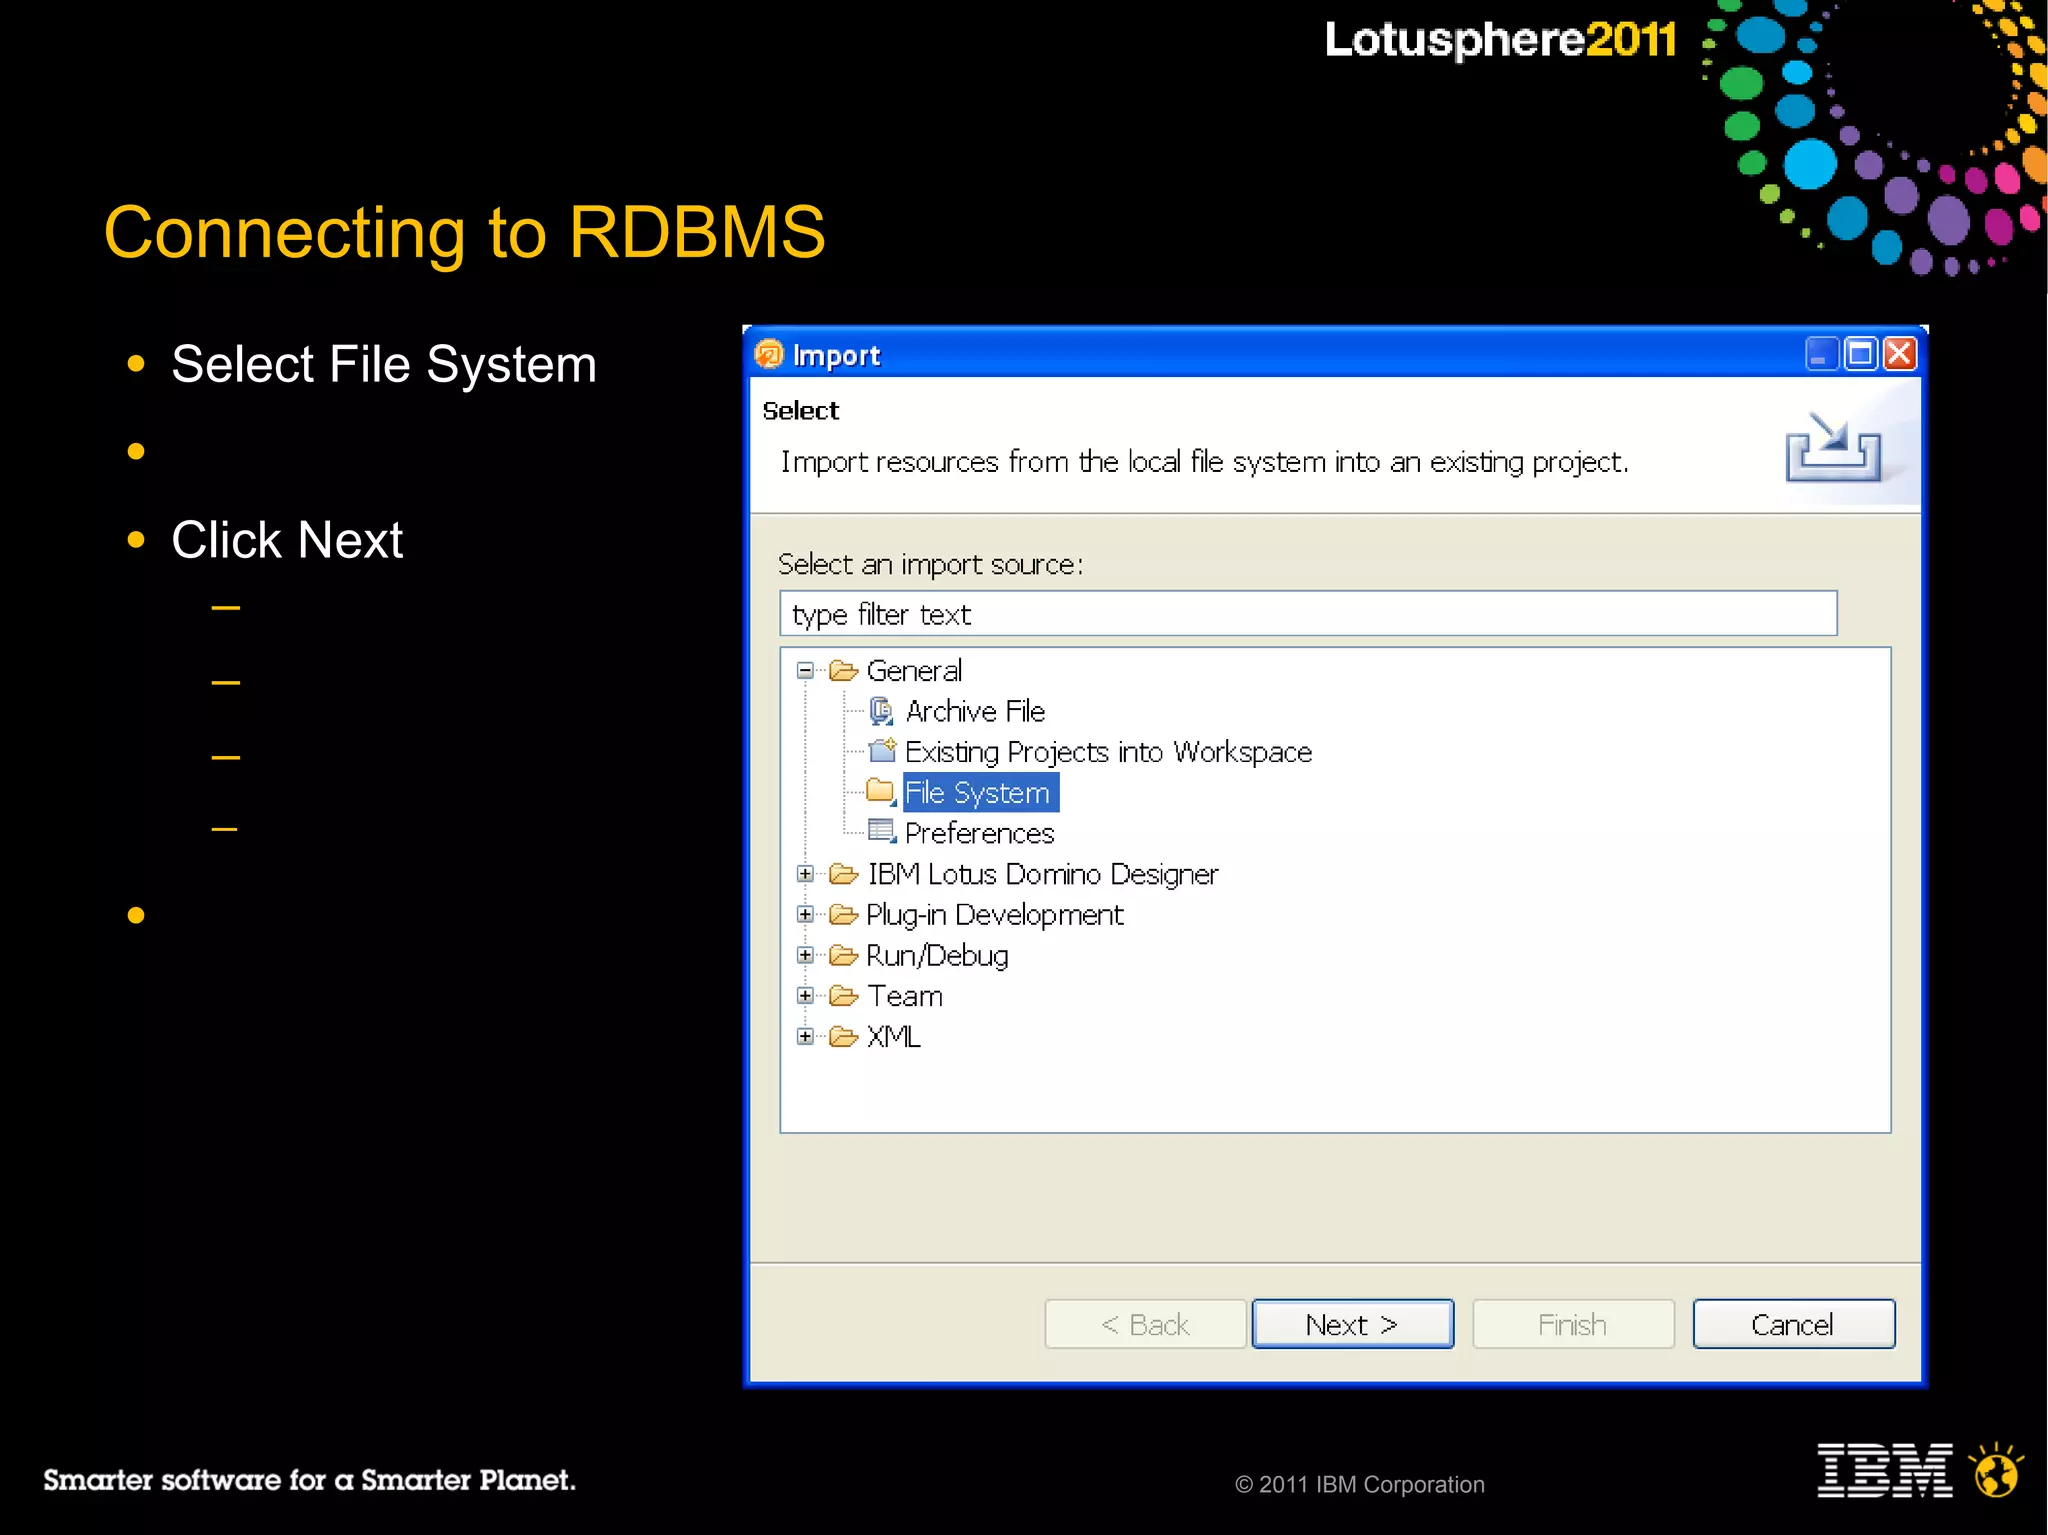Expand the Run/Debug node
The width and height of the screenshot is (2048, 1535).
(805, 955)
